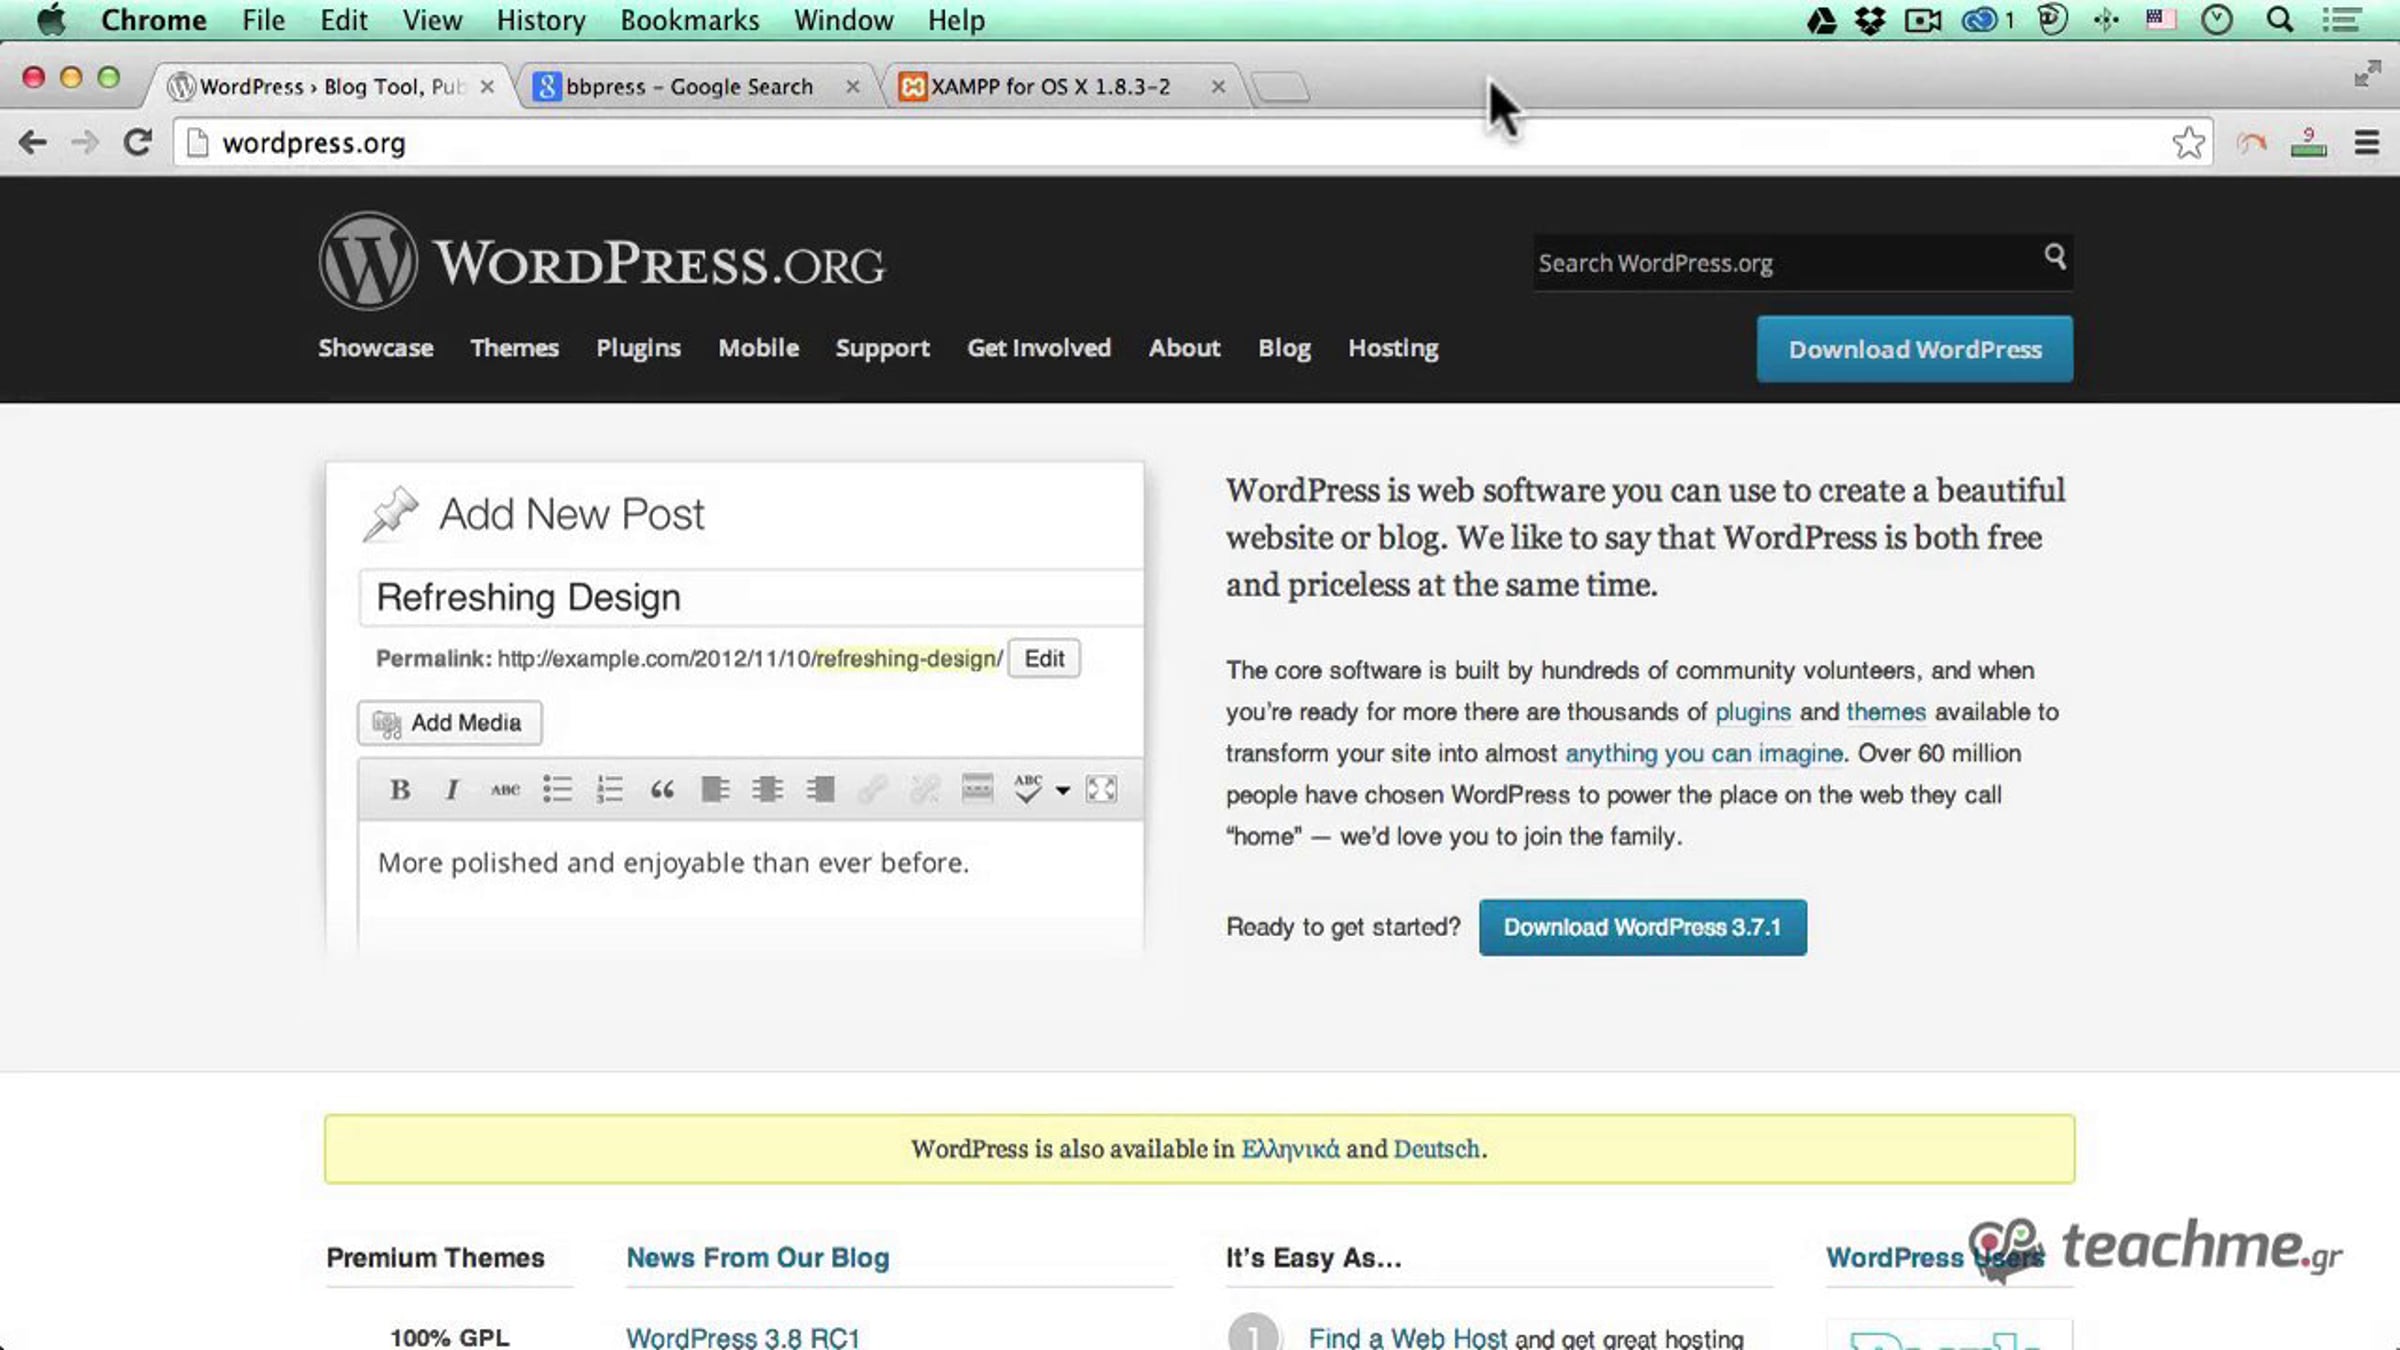Image resolution: width=2400 pixels, height=1350 pixels.
Task: Bookmark page with the star icon
Action: pyautogui.click(x=2188, y=143)
